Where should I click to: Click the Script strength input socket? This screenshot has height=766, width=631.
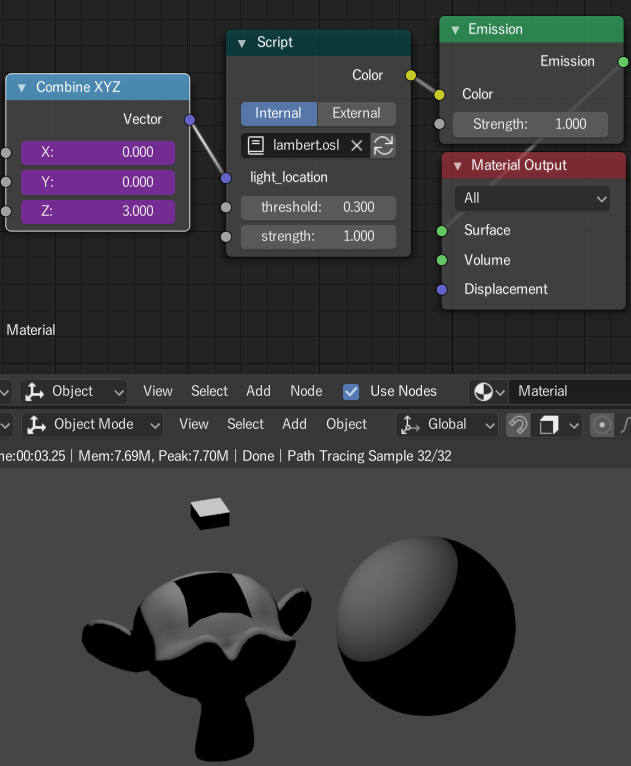[x=226, y=237]
